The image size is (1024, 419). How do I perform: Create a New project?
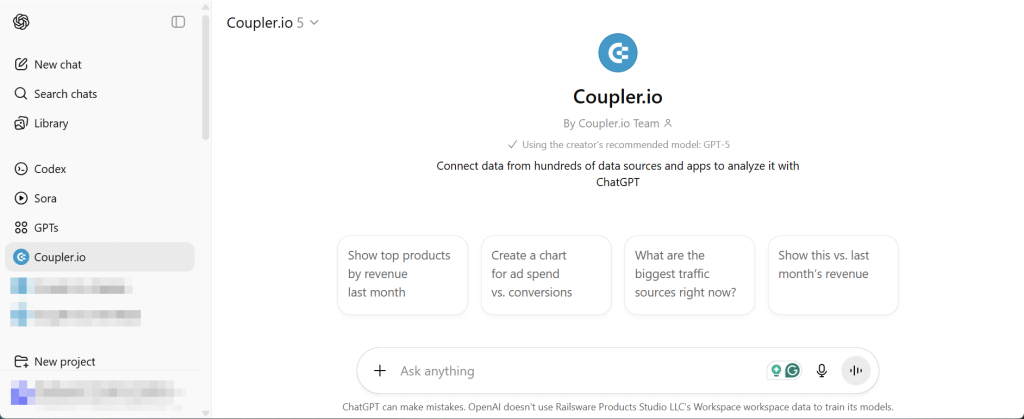coord(64,362)
